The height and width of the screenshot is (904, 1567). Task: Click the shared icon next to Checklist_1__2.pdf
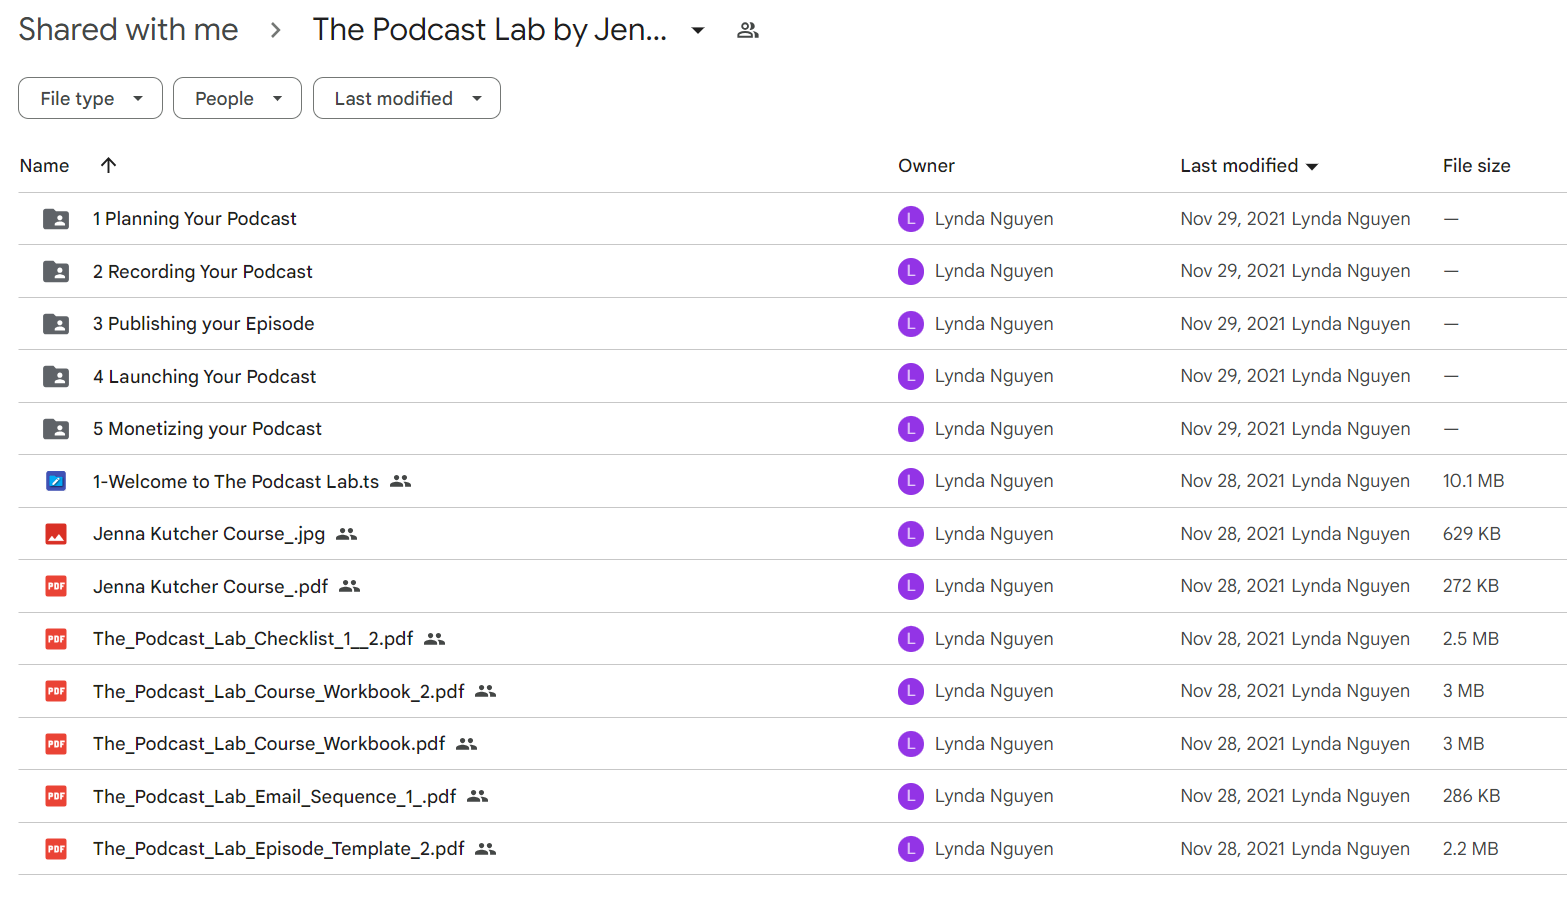(x=434, y=639)
